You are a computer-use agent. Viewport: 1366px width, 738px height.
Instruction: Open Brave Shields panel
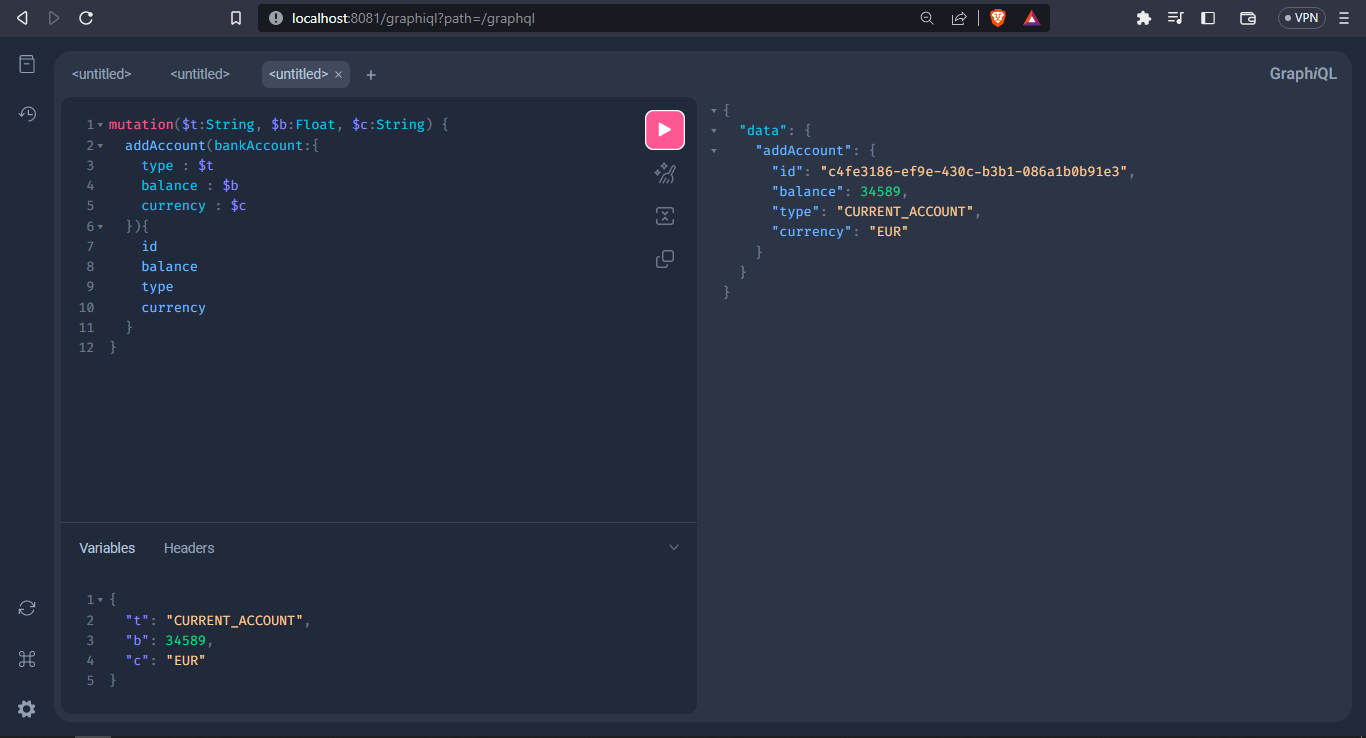pyautogui.click(x=998, y=17)
